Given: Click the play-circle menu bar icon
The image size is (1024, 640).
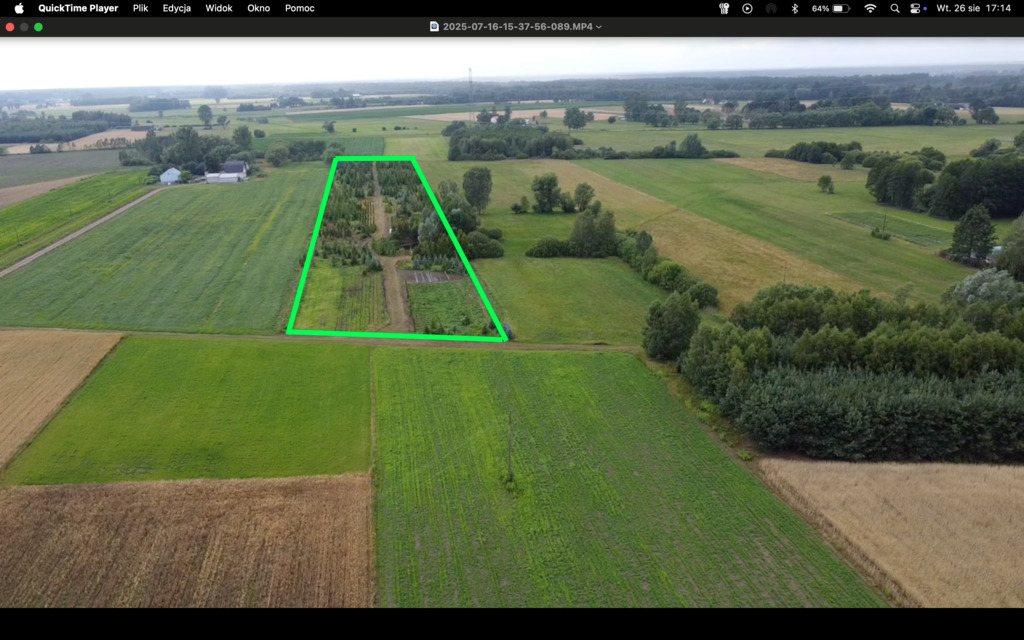Looking at the screenshot, I should (x=747, y=8).
